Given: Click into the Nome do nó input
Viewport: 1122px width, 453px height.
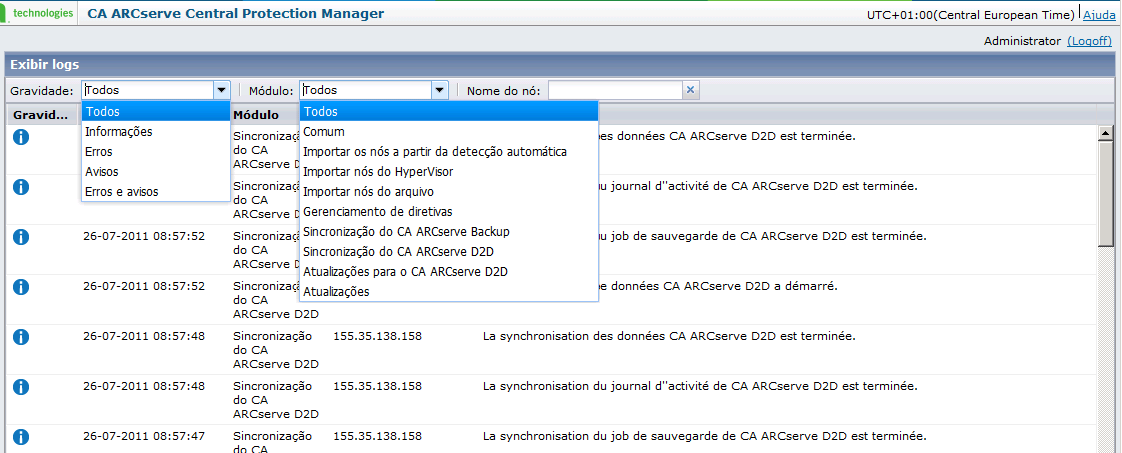Looking at the screenshot, I should (615, 90).
